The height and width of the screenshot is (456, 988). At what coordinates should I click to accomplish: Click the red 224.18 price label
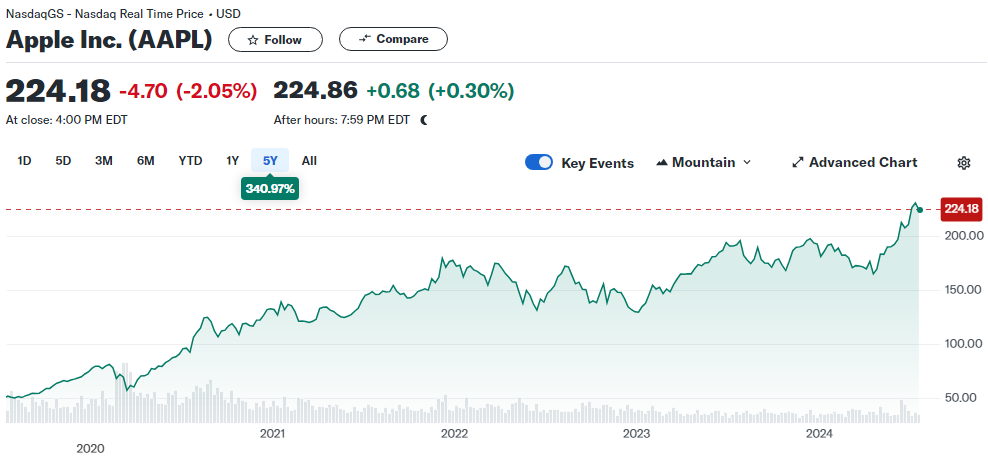961,209
